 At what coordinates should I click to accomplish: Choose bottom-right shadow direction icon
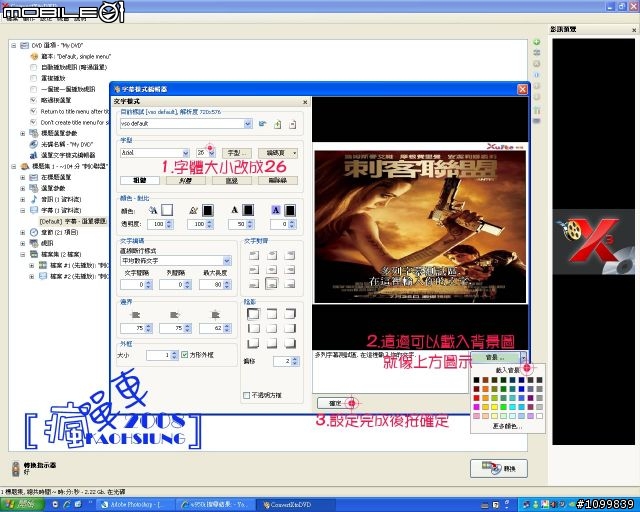click(290, 343)
